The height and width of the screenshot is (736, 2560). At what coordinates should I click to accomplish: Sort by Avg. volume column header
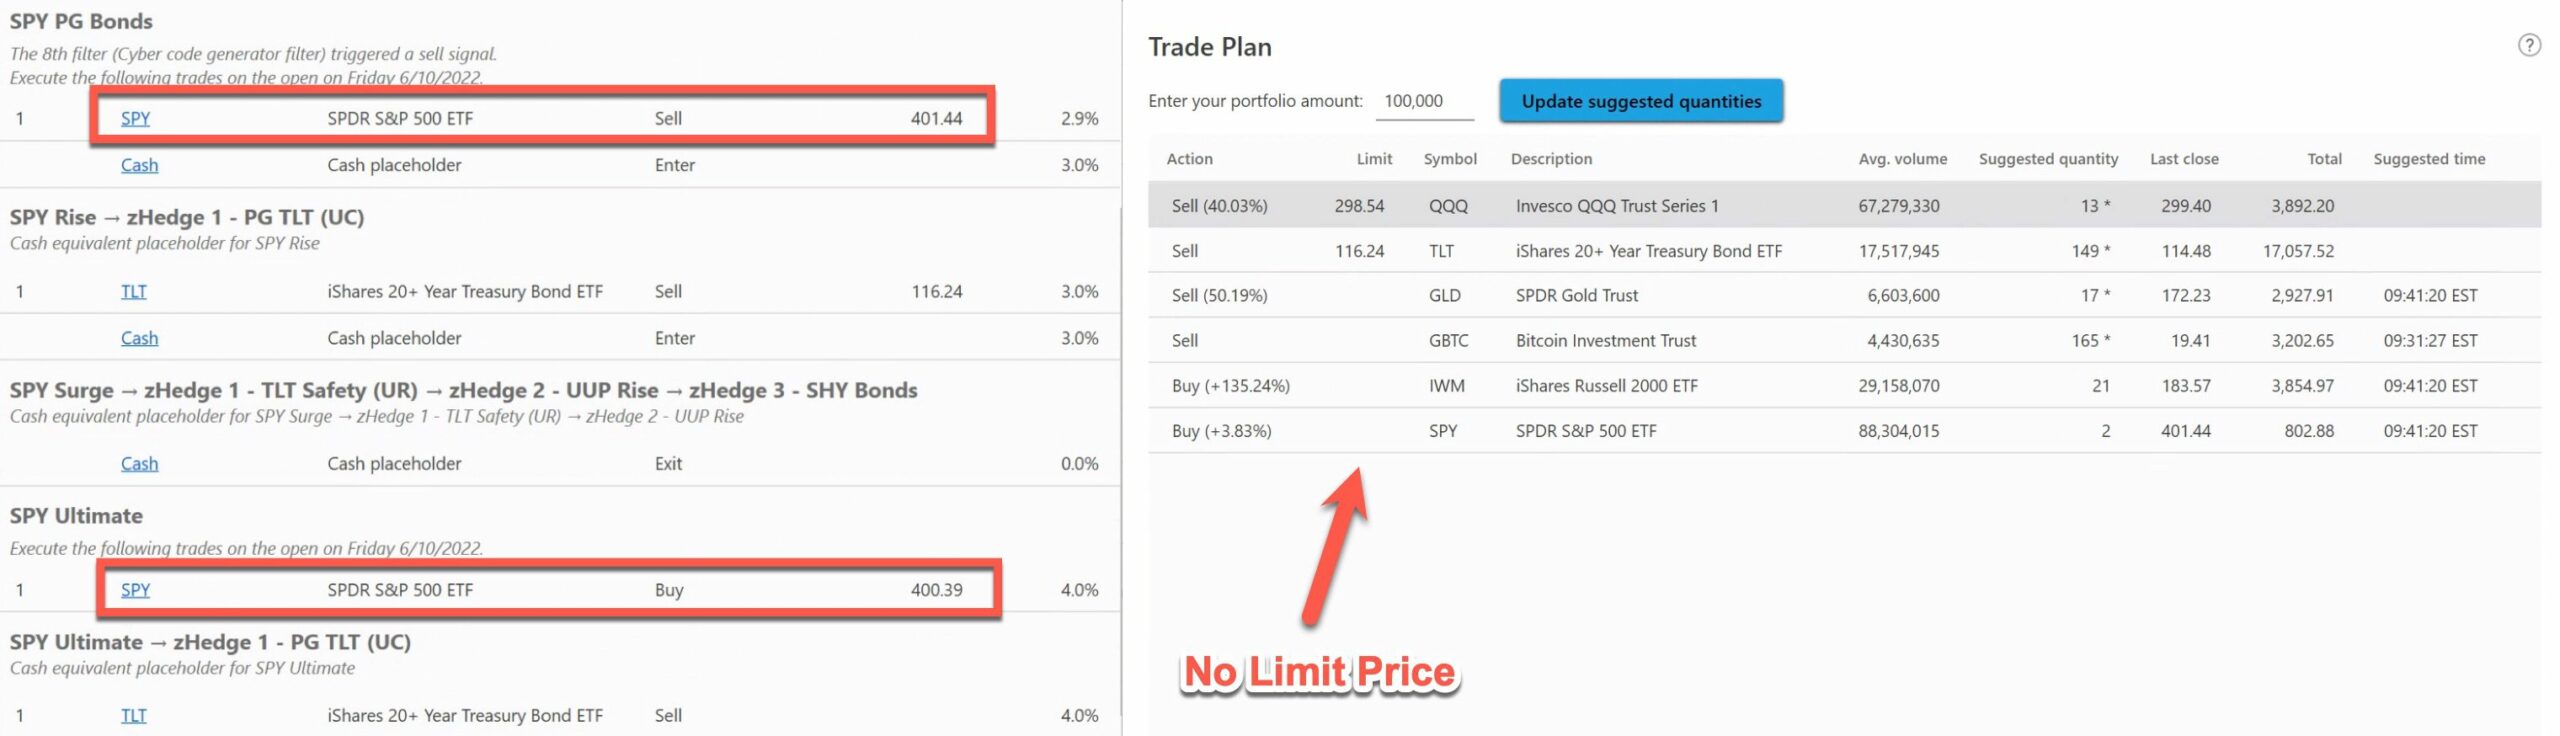point(1902,159)
